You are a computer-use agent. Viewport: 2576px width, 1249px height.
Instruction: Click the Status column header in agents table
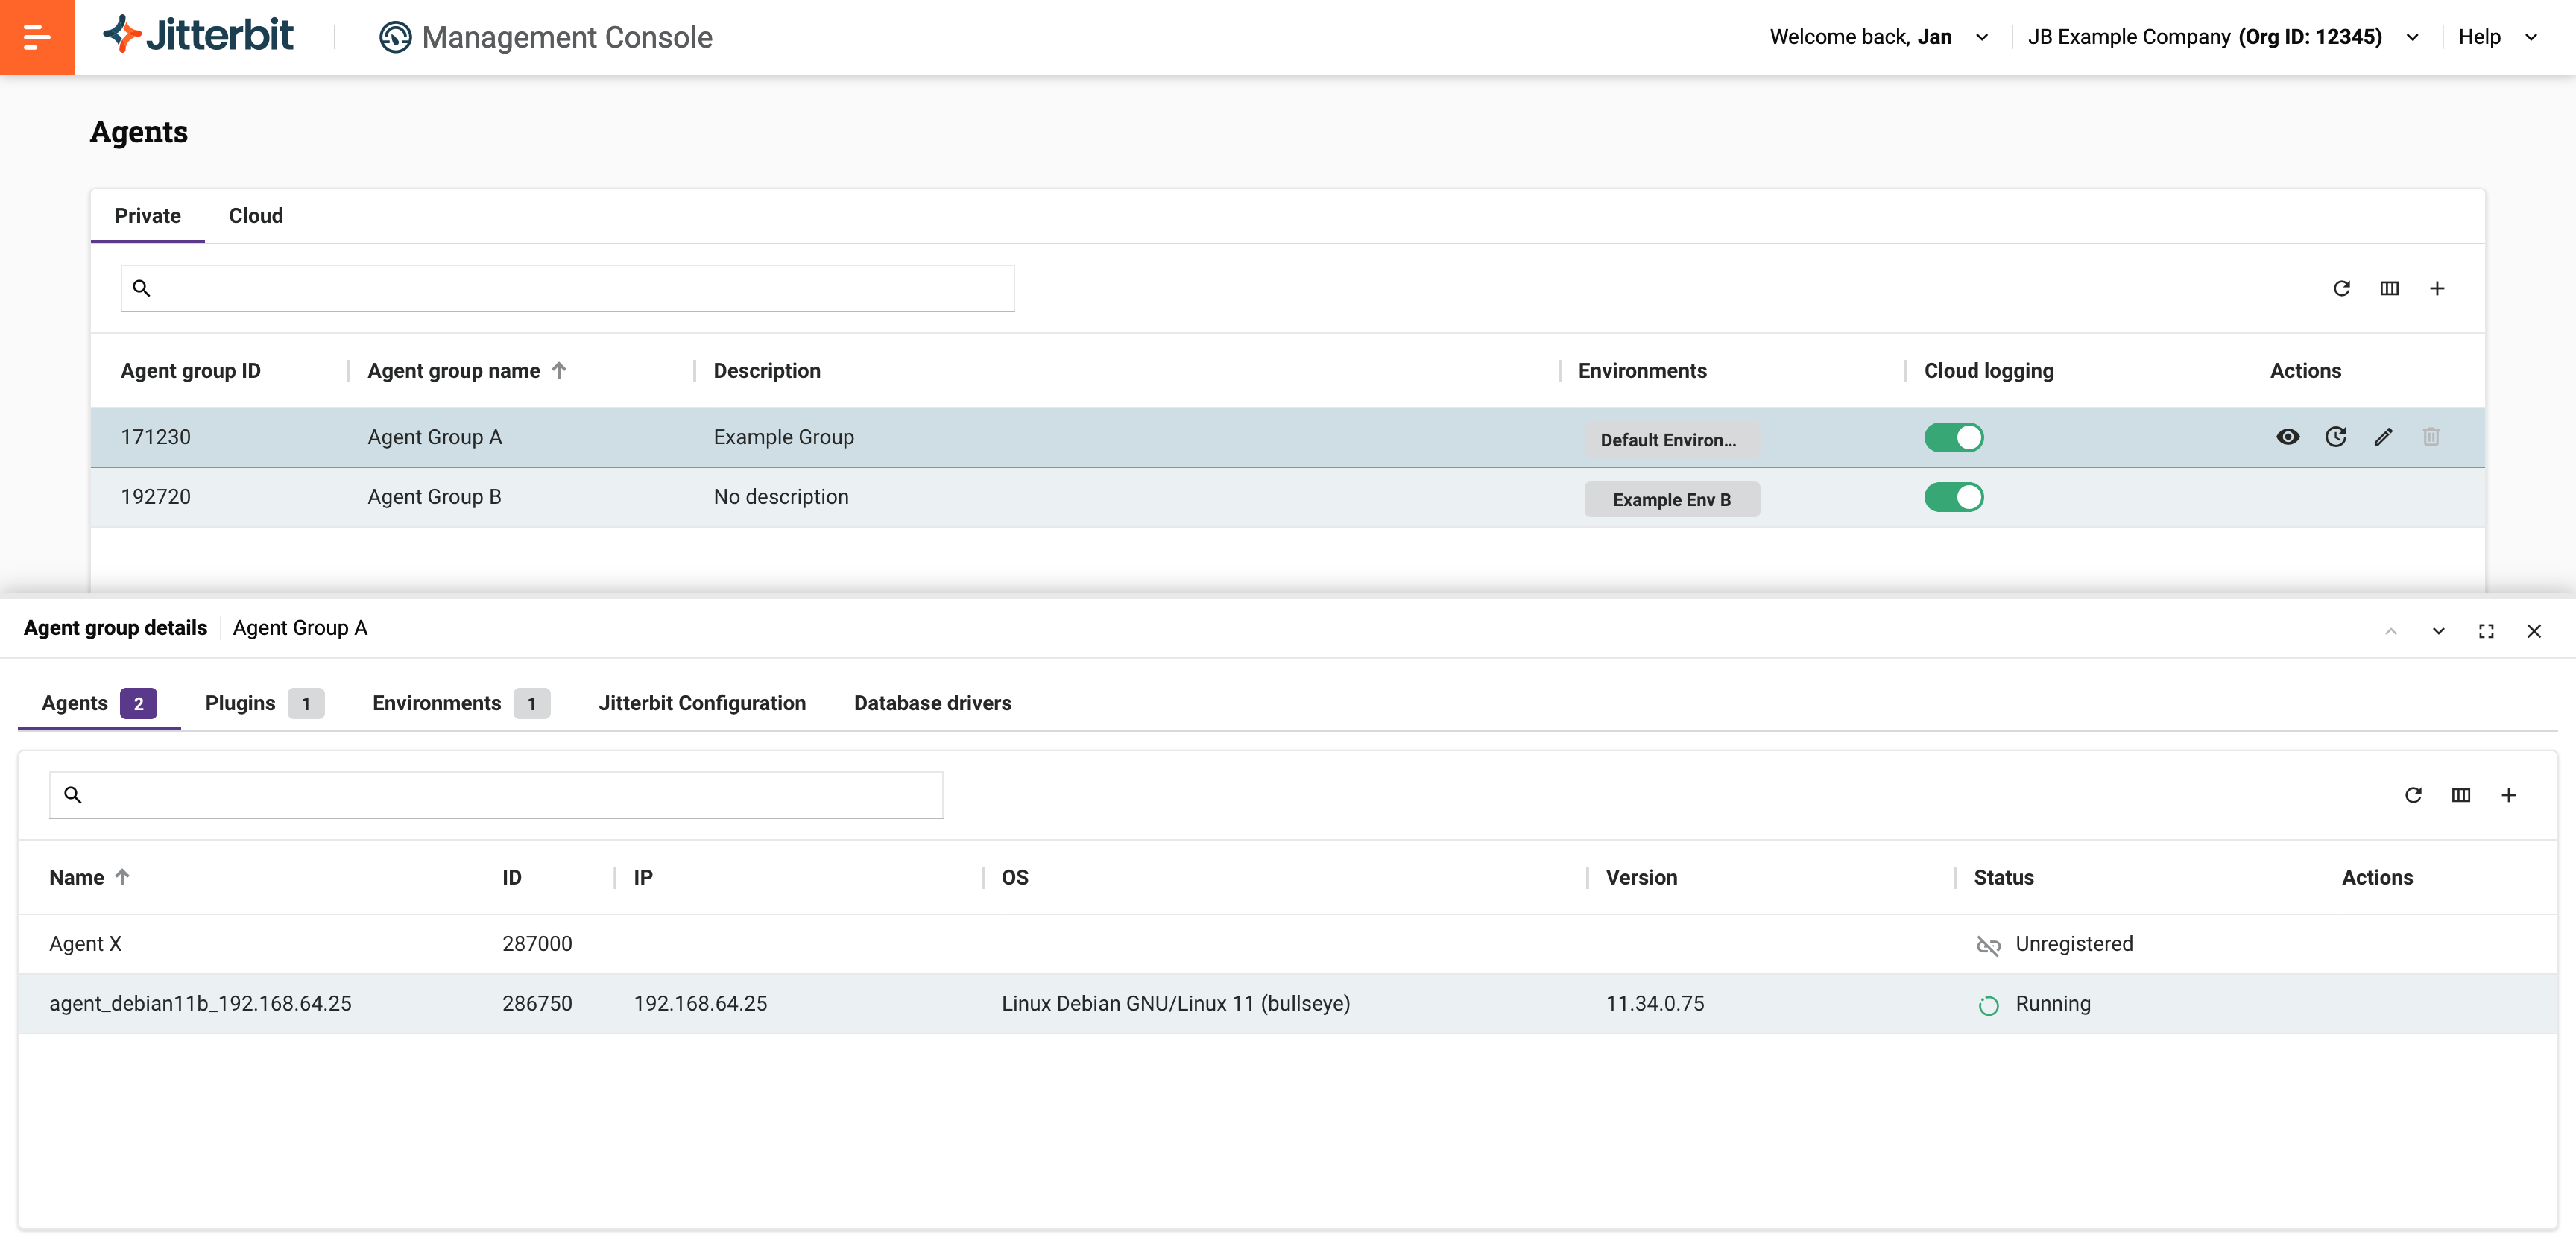click(2004, 877)
